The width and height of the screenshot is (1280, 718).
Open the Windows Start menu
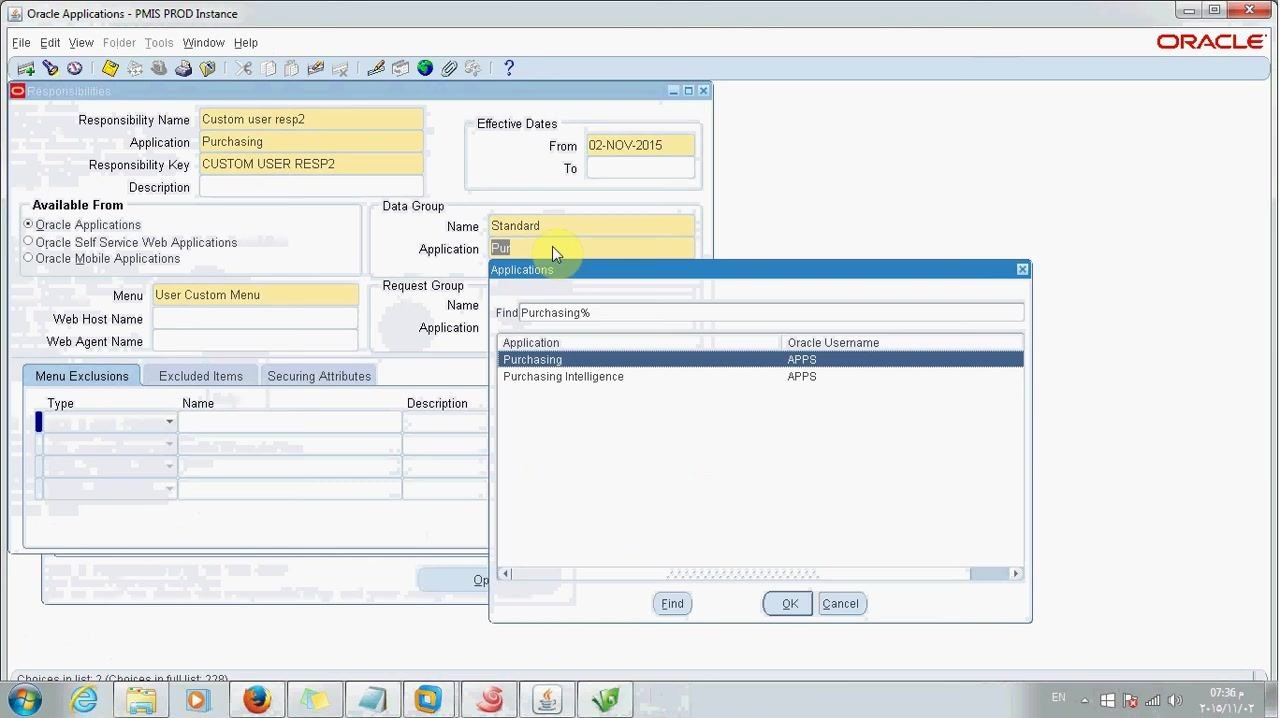(x=25, y=699)
